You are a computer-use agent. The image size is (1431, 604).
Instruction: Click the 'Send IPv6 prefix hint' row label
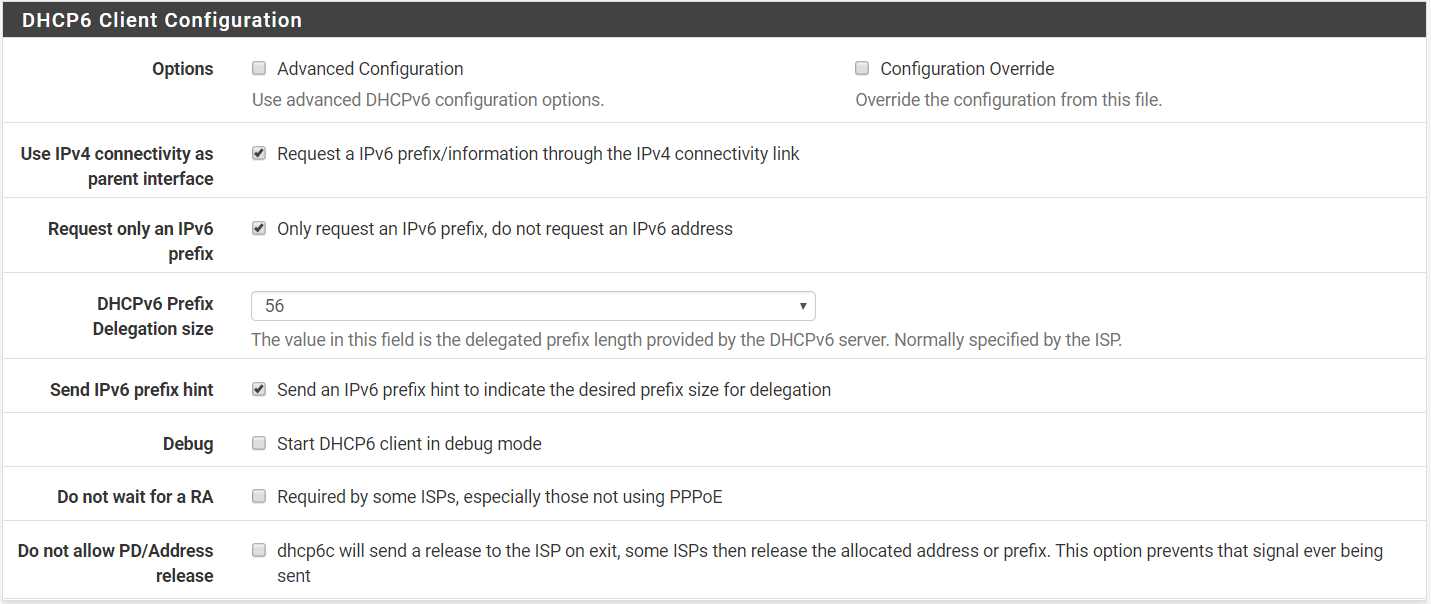(132, 390)
